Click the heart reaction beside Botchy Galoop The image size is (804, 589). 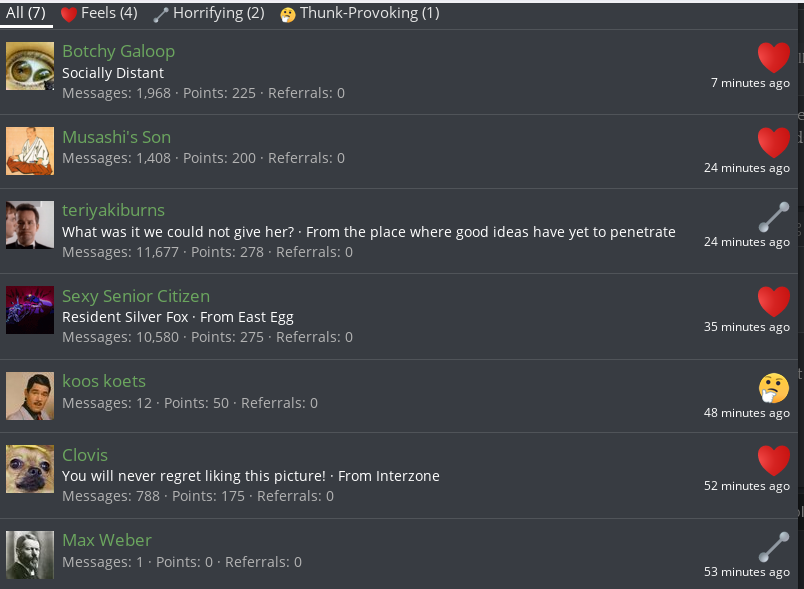click(x=773, y=57)
